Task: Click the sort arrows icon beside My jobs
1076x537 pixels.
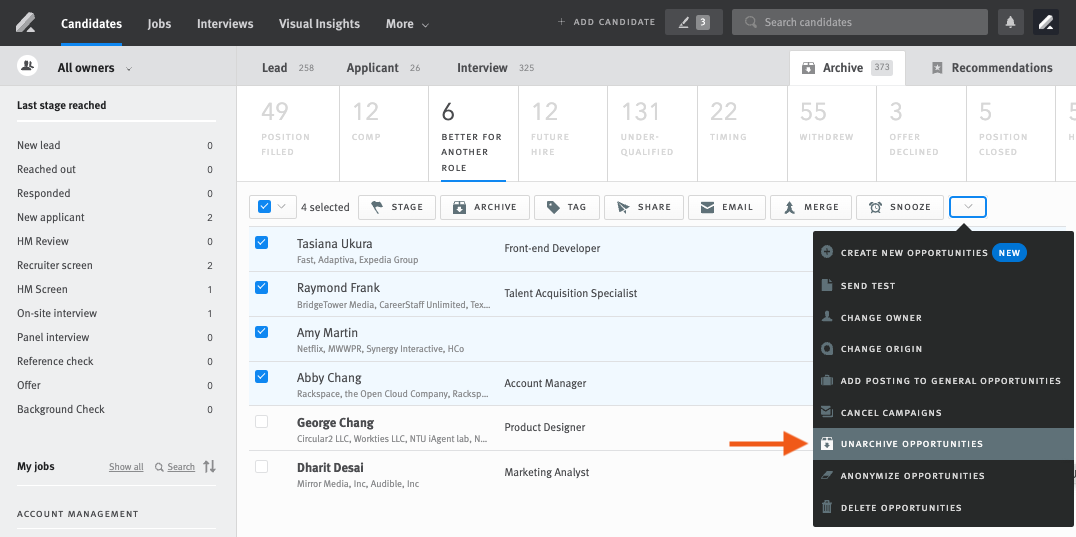Action: click(209, 466)
